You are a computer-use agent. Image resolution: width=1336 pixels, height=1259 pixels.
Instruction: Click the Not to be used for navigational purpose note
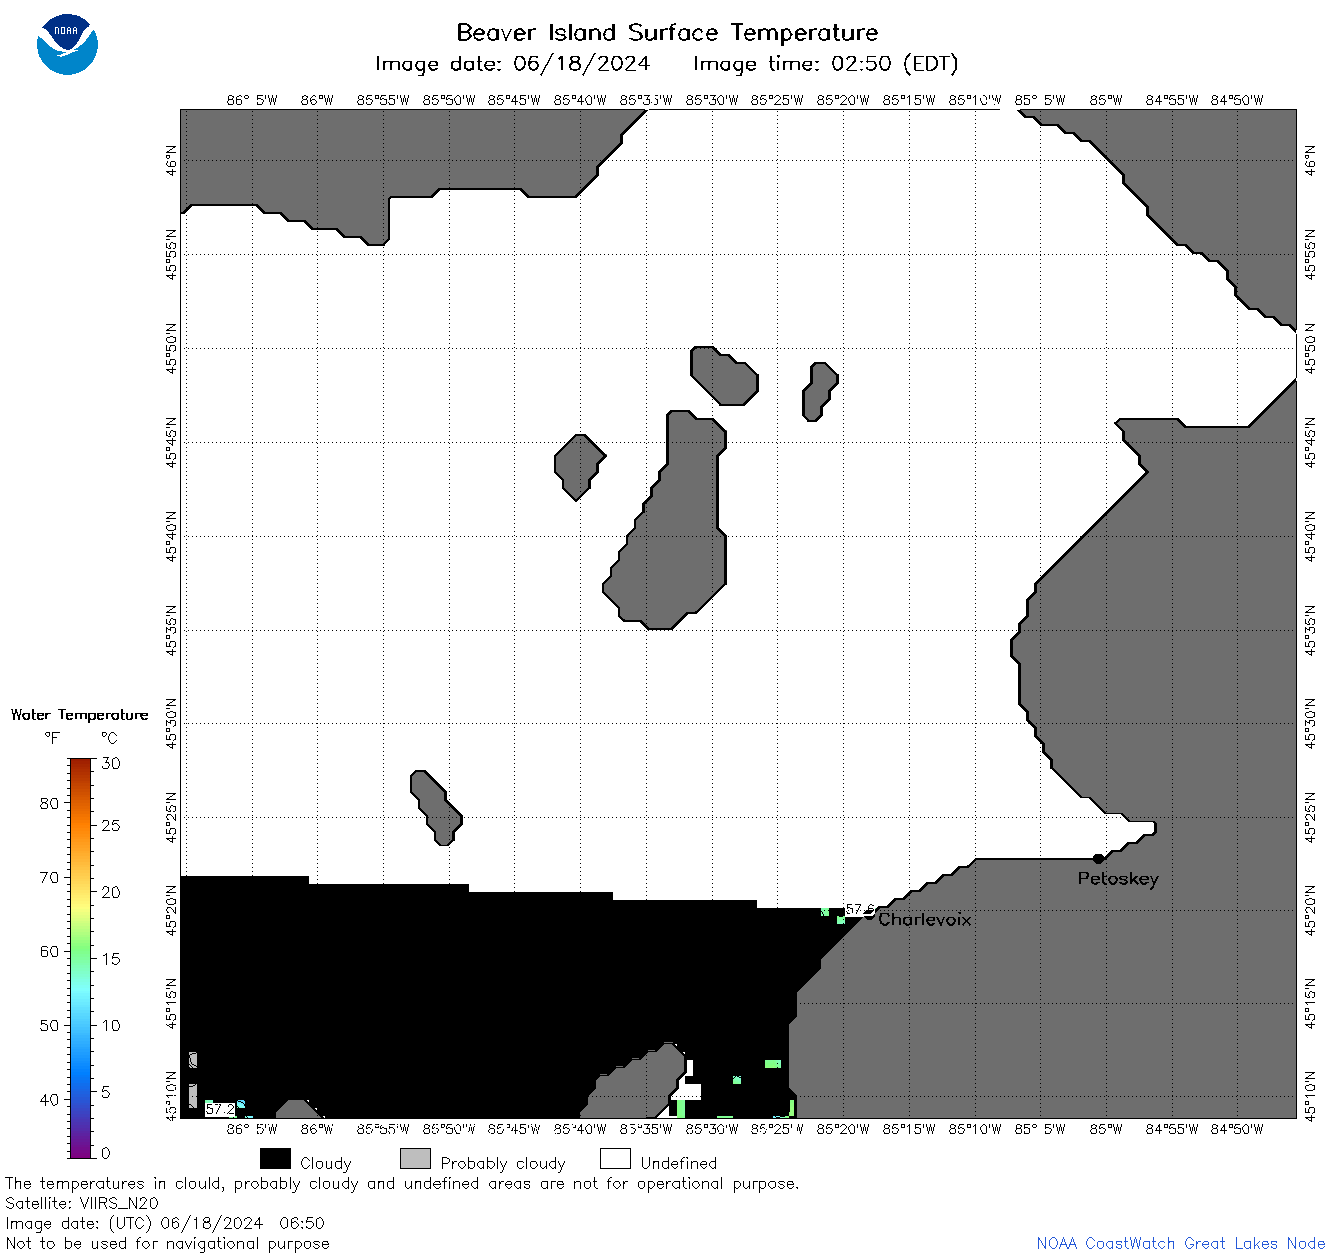(168, 1243)
